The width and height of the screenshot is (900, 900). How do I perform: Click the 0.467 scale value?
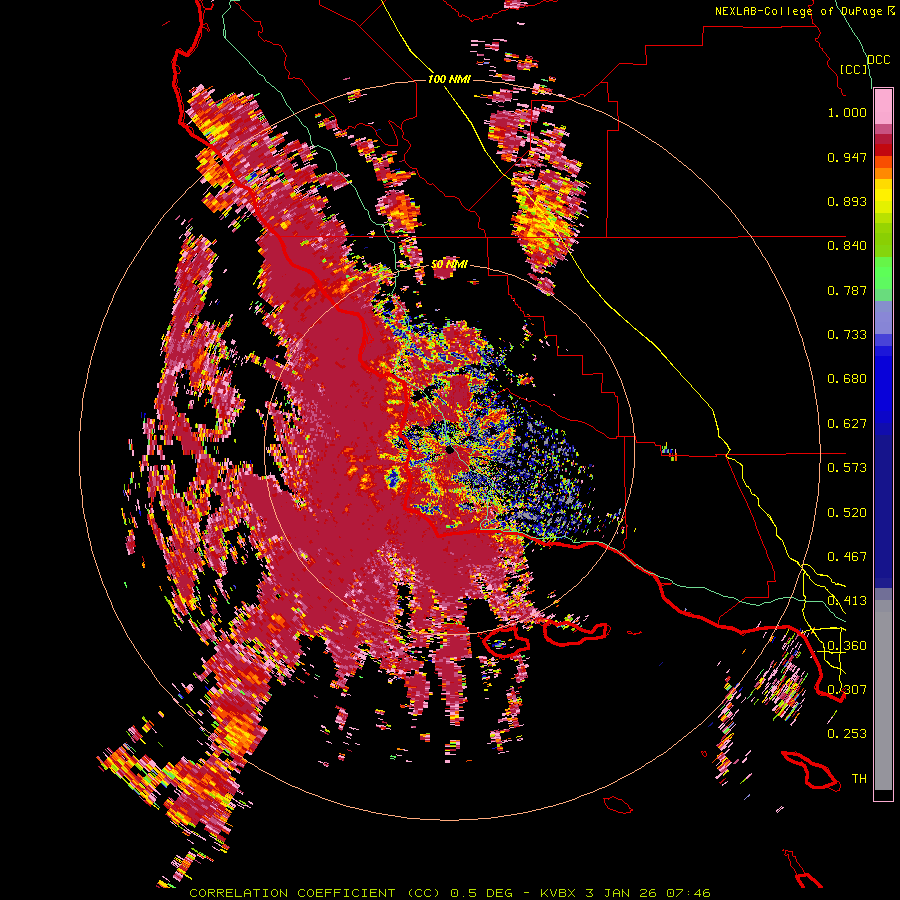pos(847,557)
